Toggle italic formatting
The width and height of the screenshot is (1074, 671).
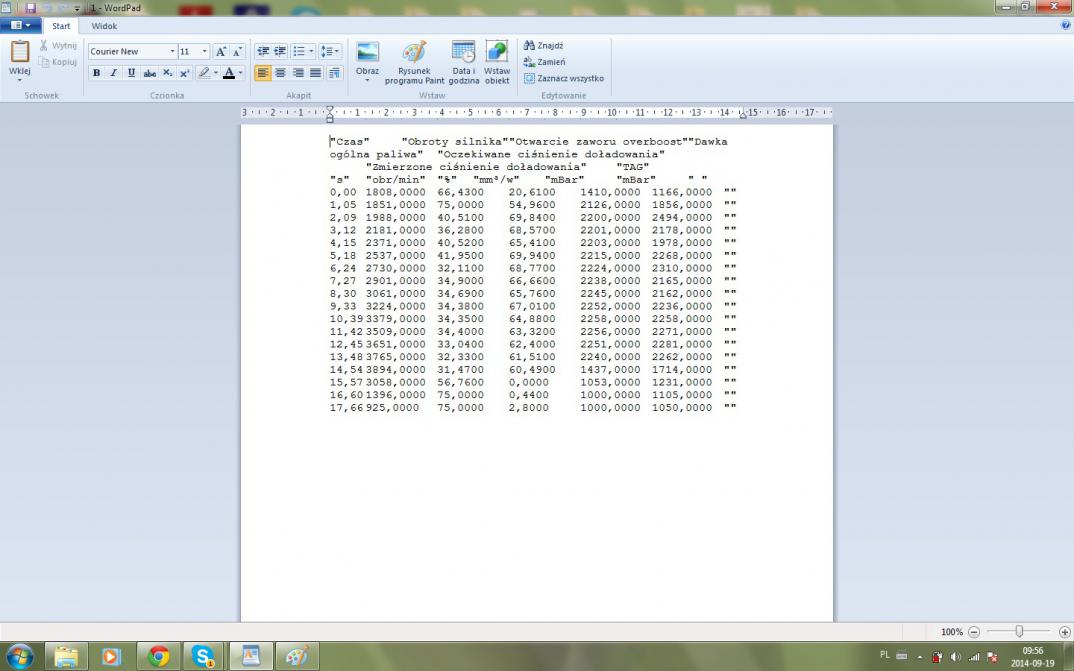click(x=114, y=73)
